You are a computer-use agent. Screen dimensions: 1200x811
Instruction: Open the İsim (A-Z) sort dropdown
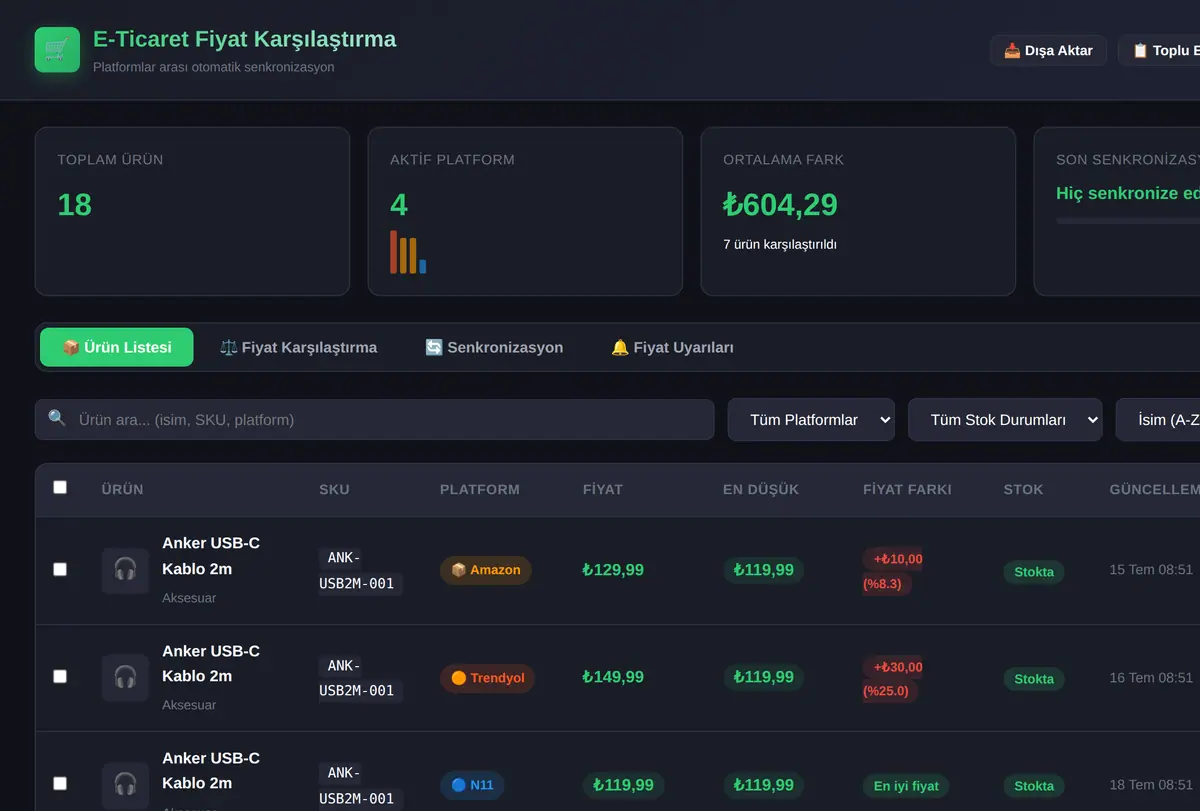(x=1158, y=420)
